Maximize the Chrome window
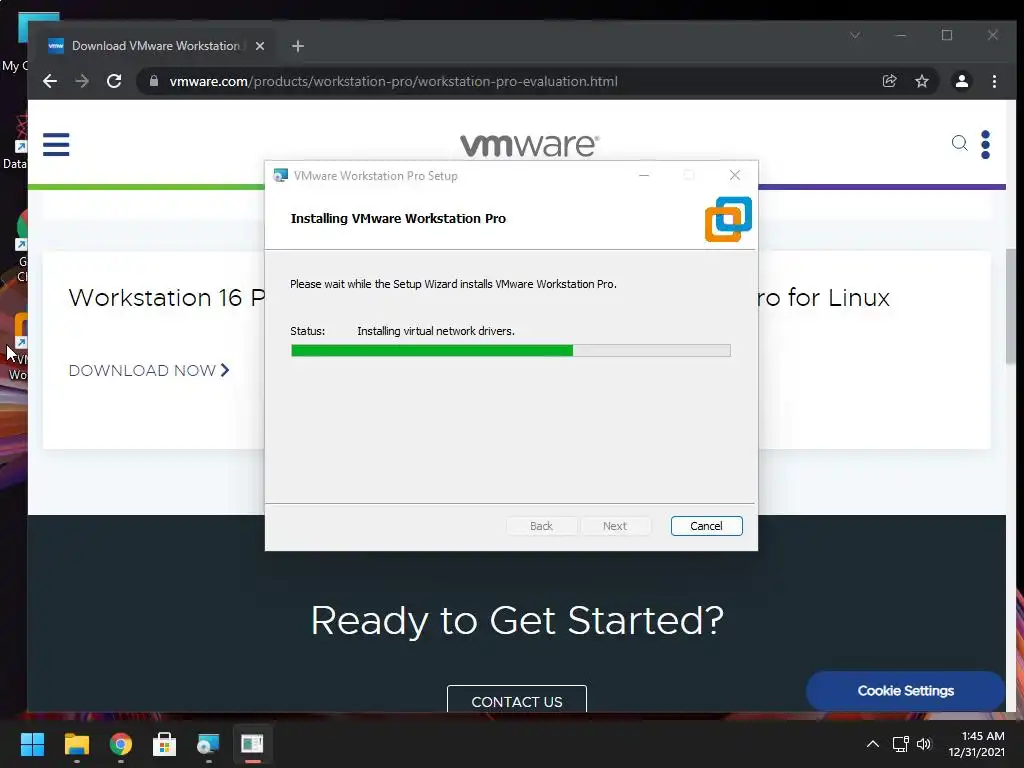The height and width of the screenshot is (768, 1024). (947, 35)
